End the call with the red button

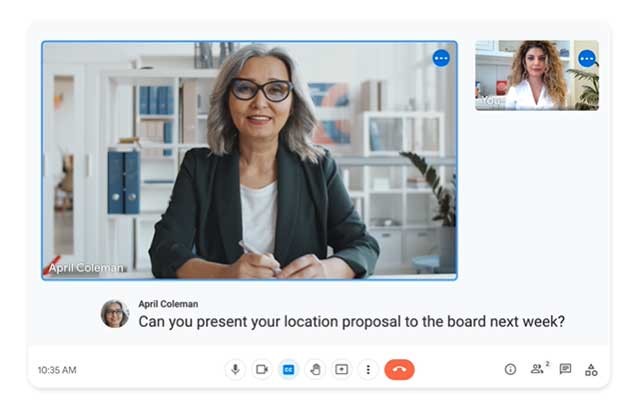tap(399, 369)
